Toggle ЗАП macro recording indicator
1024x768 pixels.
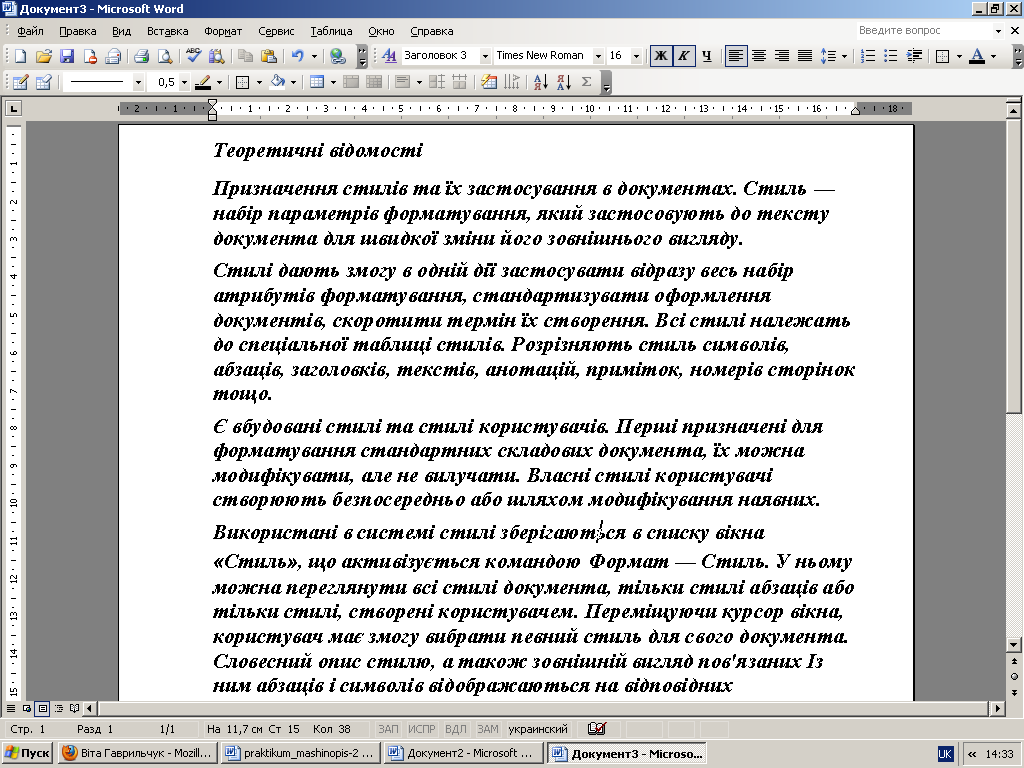(388, 729)
